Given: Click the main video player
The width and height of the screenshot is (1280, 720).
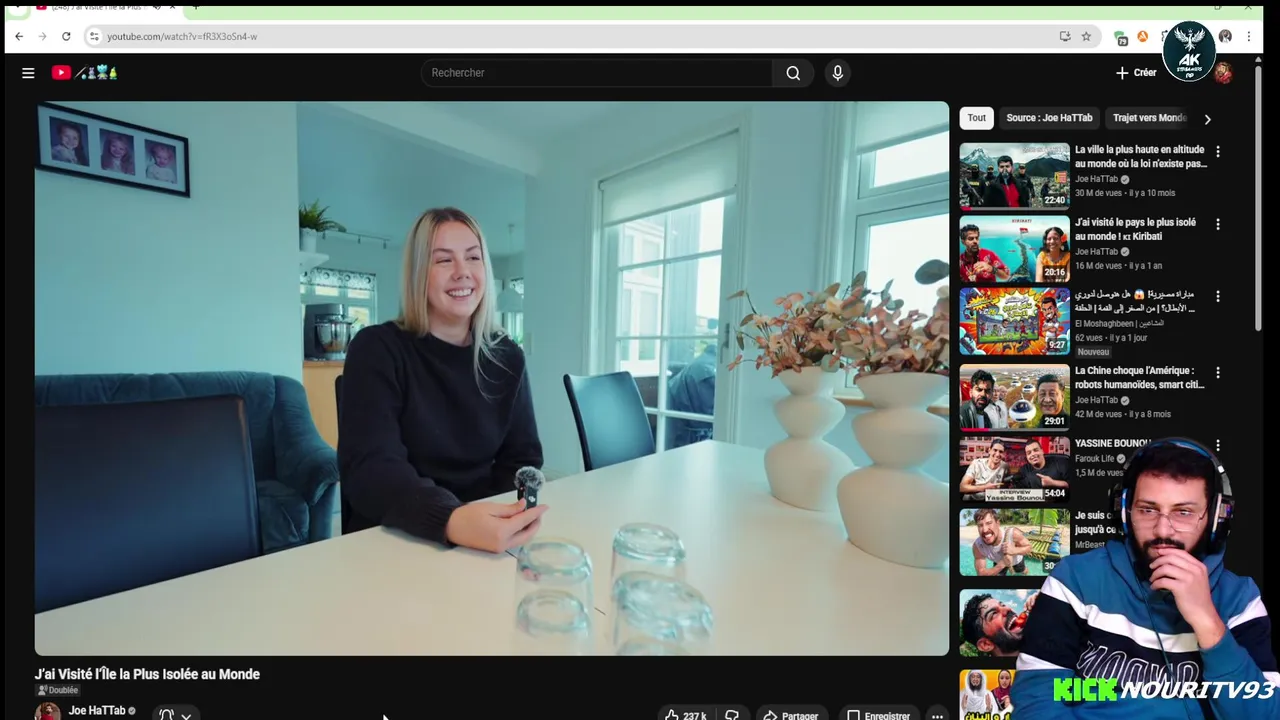Looking at the screenshot, I should (492, 378).
